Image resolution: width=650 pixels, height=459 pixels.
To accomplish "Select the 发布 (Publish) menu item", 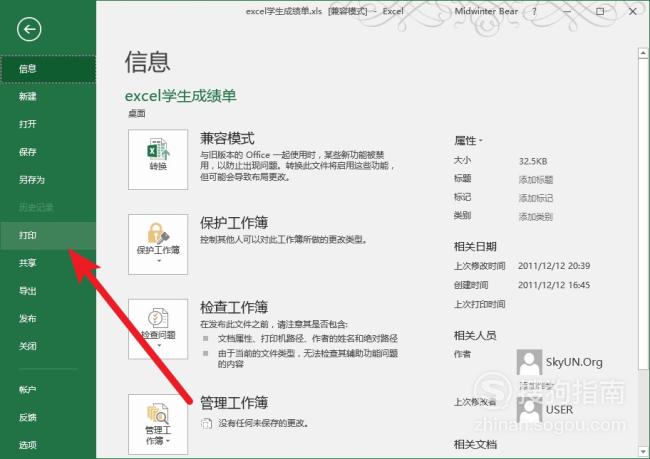I will [48, 318].
